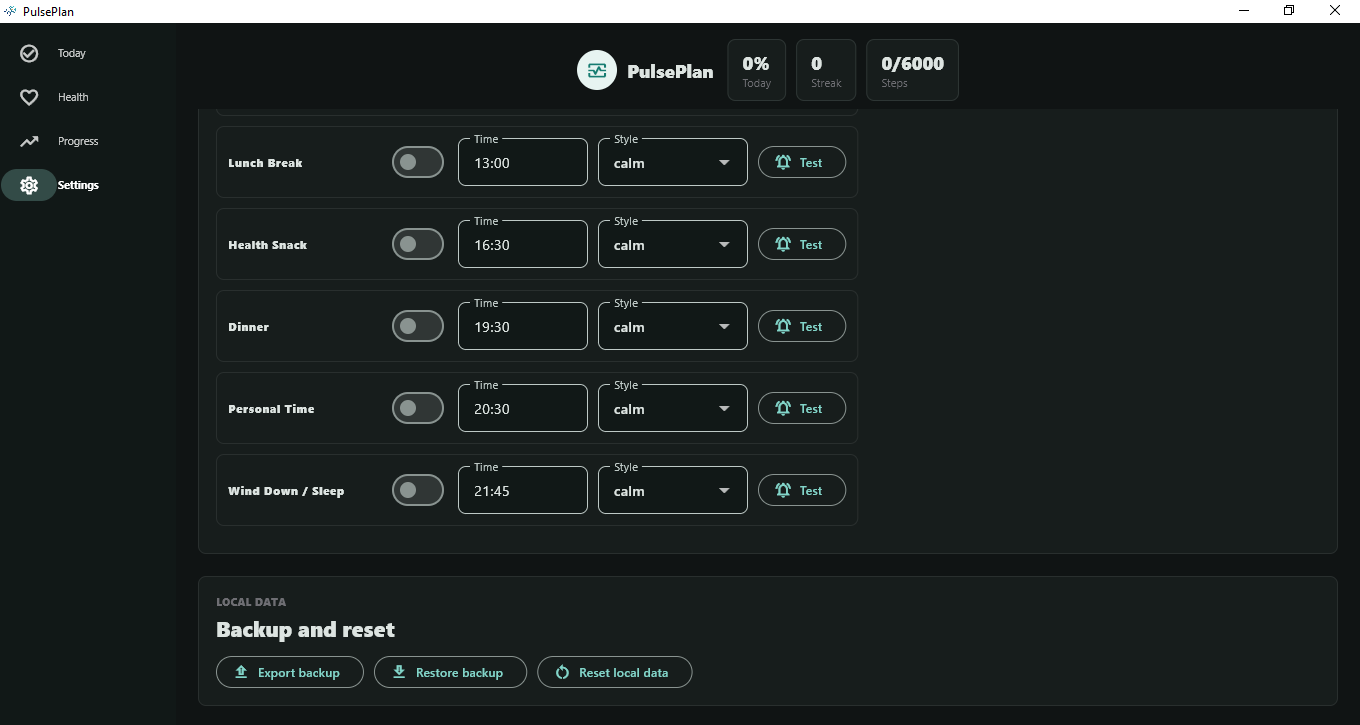Click the 0/6000 Steps card
Image resolution: width=1360 pixels, height=725 pixels.
click(x=912, y=70)
